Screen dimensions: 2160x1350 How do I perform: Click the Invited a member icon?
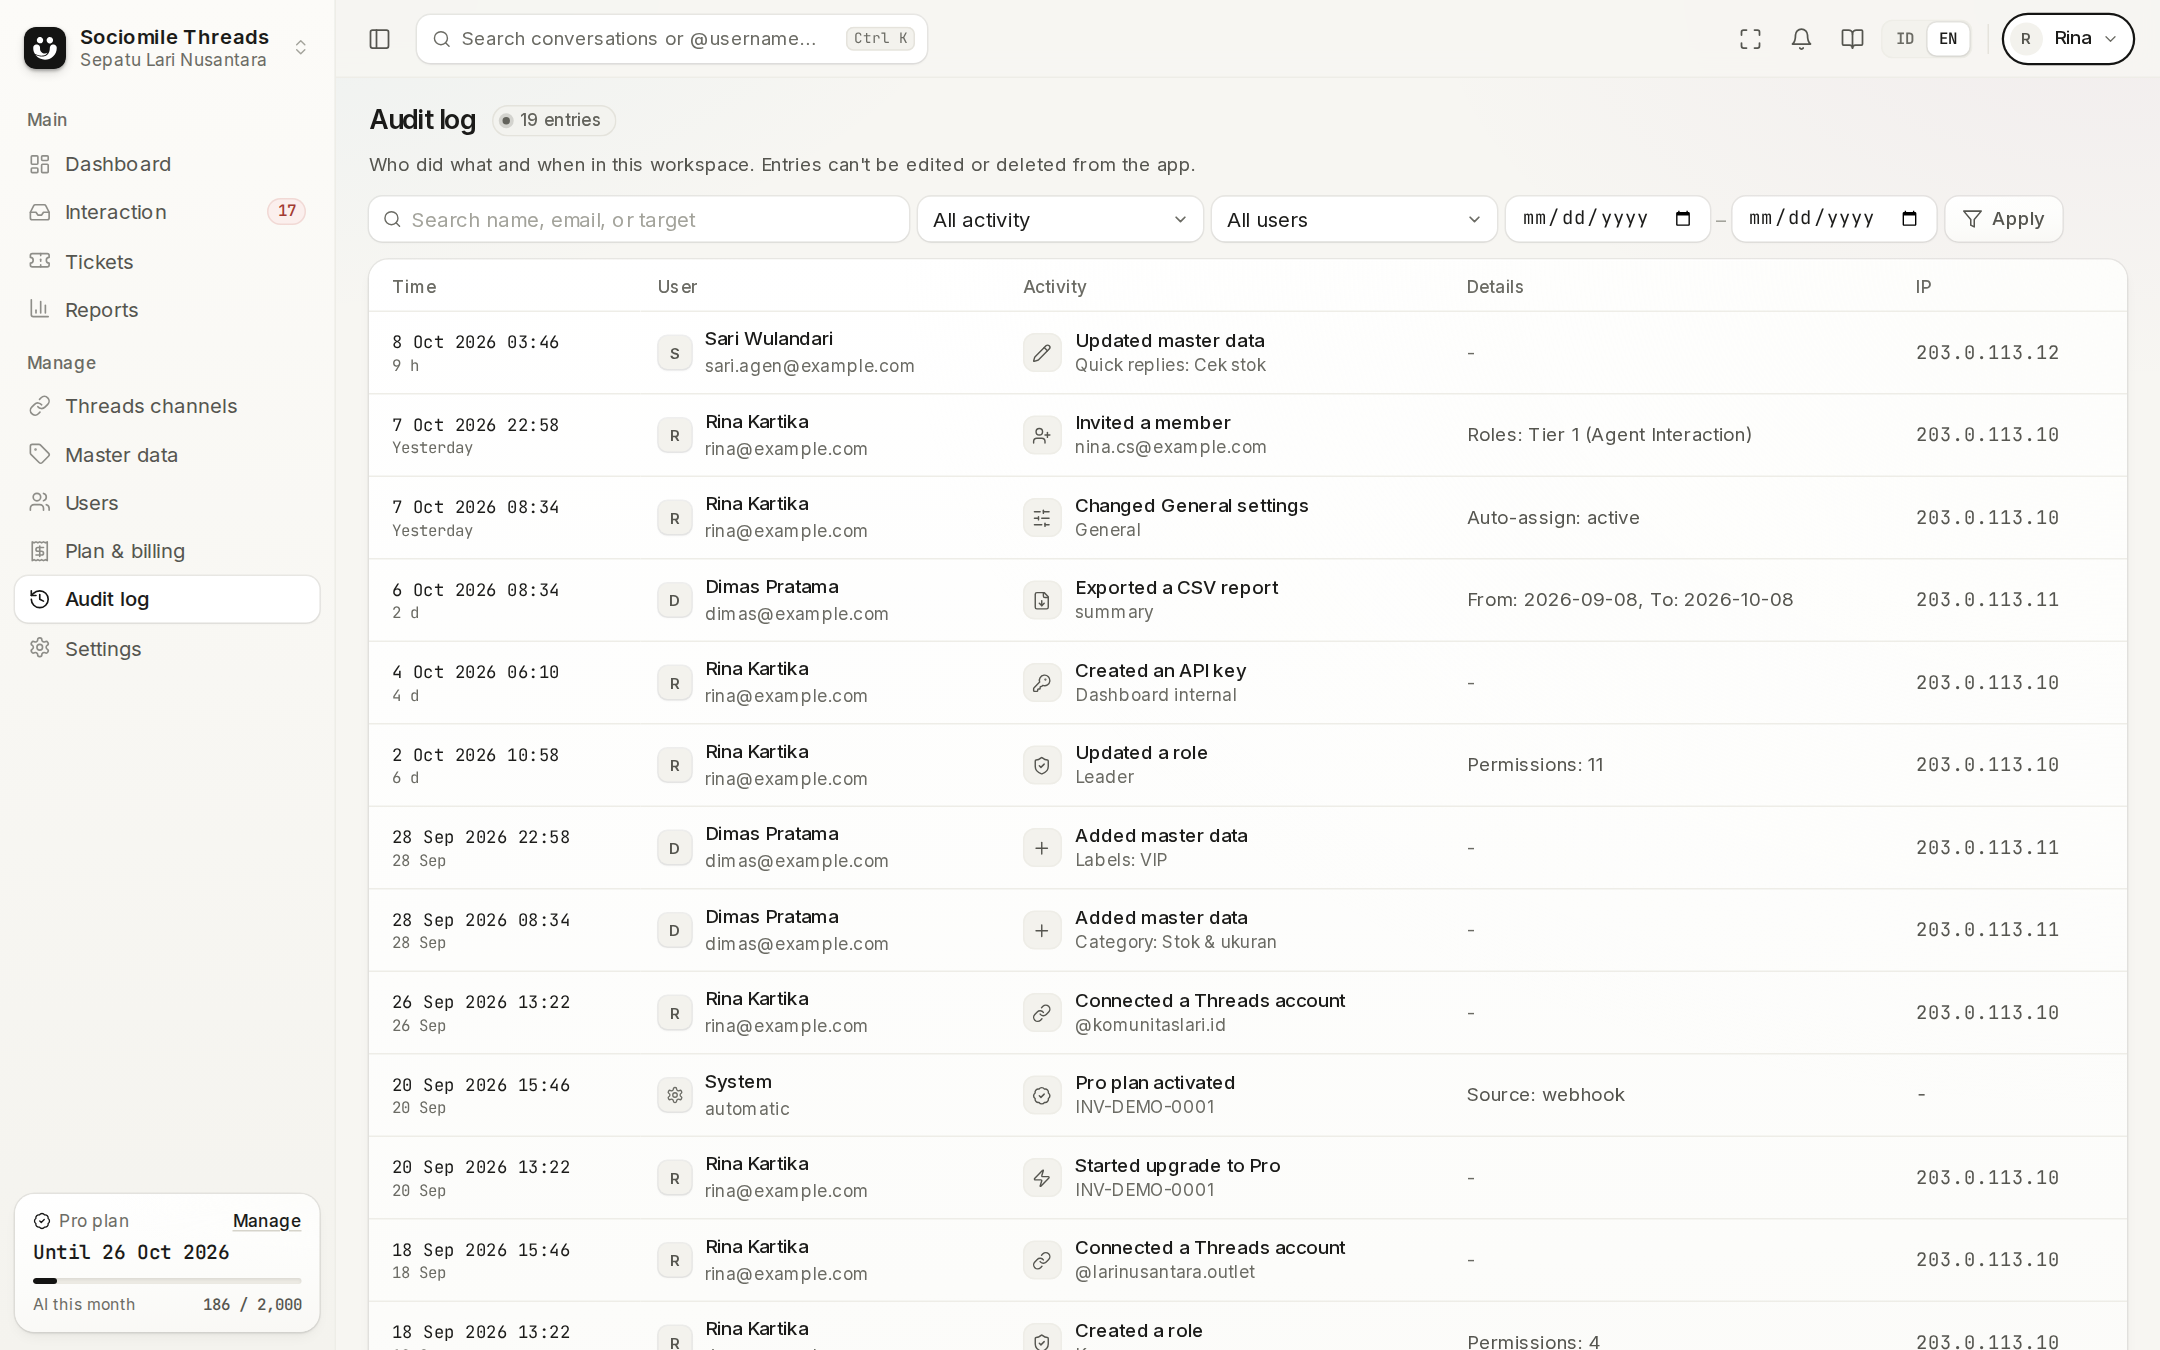(1041, 435)
